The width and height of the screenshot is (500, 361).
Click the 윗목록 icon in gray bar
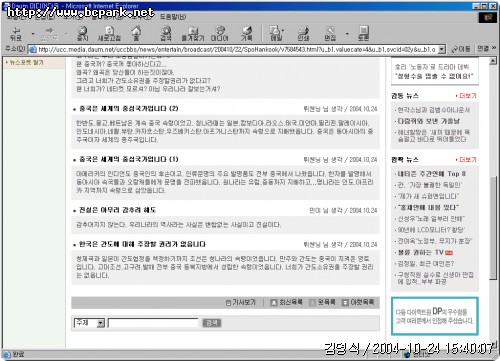[x=312, y=303]
